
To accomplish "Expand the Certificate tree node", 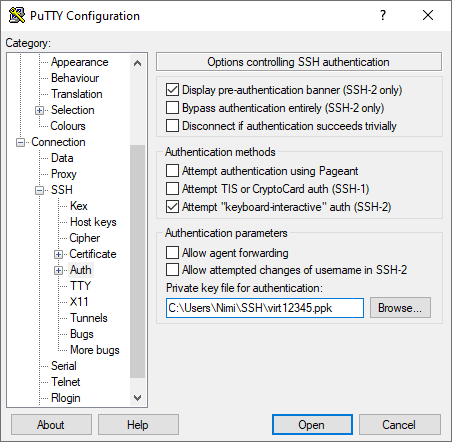I will (x=58, y=254).
